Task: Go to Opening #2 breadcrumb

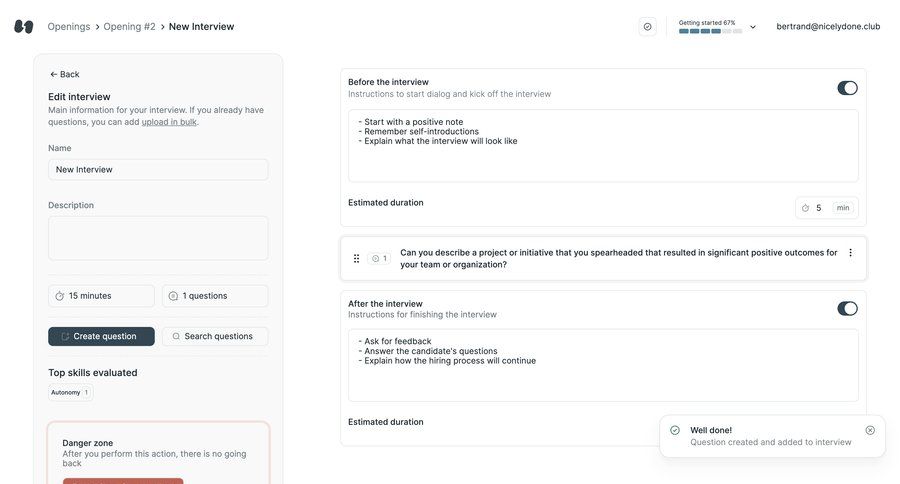Action: (x=129, y=26)
